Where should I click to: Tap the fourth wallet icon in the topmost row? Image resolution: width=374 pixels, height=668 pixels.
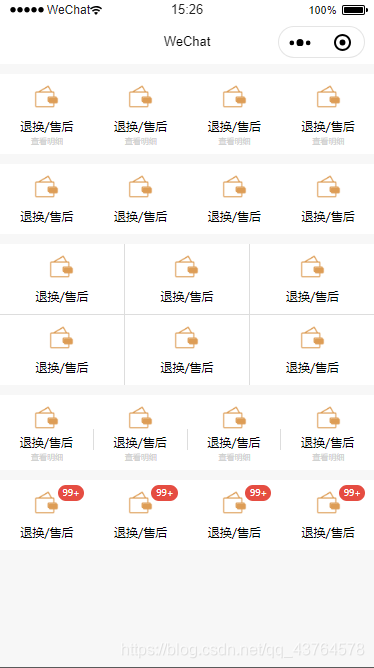(x=328, y=97)
